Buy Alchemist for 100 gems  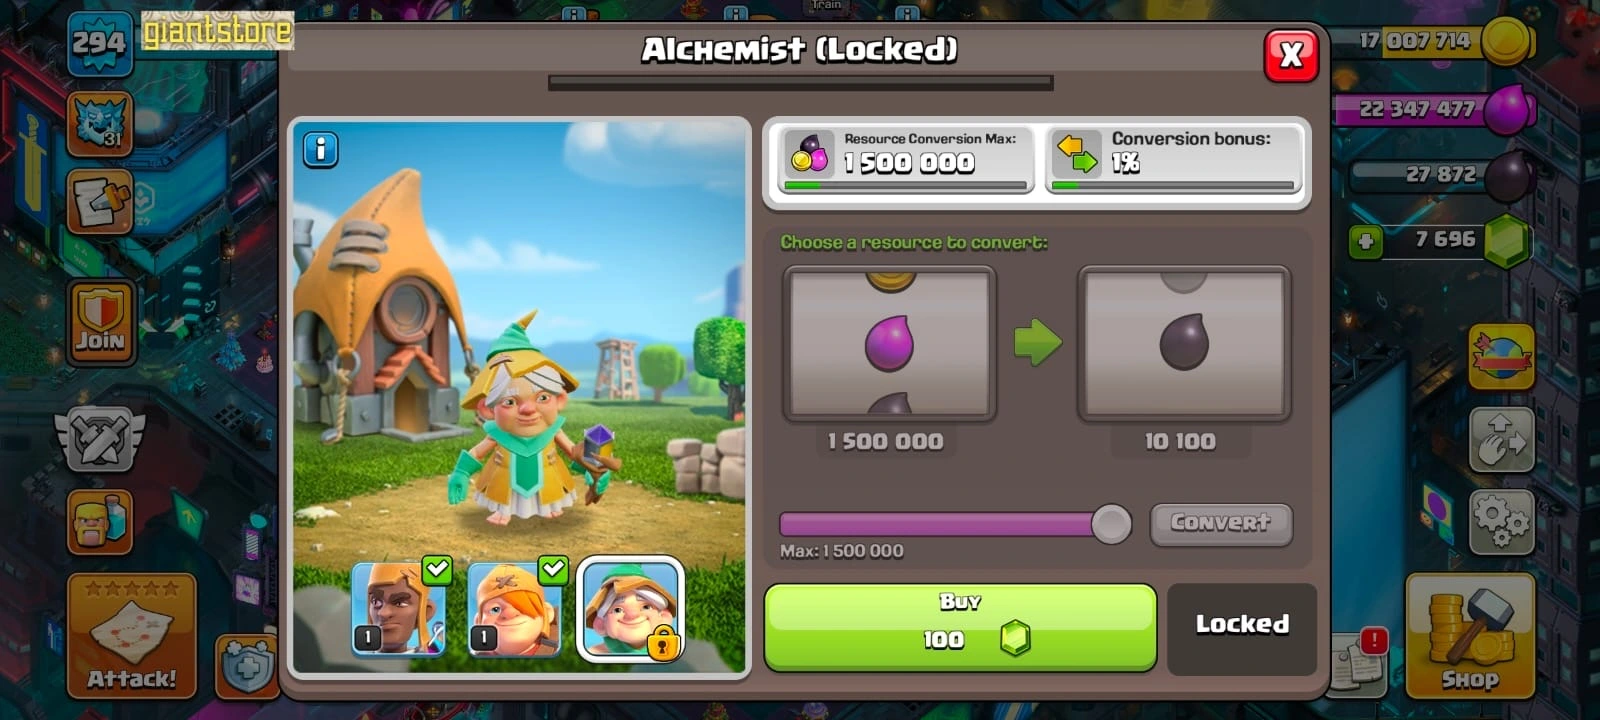pyautogui.click(x=960, y=627)
